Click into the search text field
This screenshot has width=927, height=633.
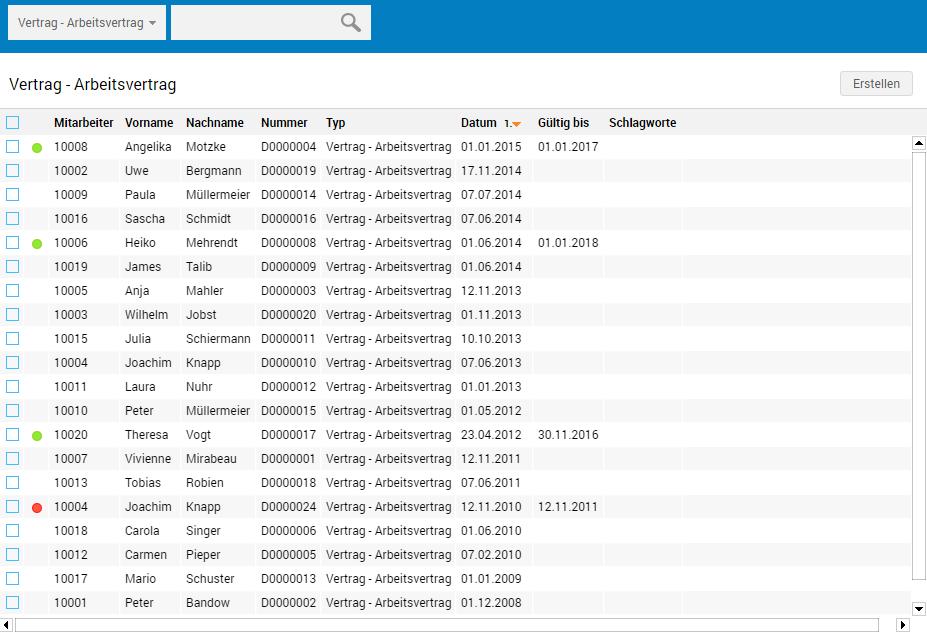tap(252, 23)
